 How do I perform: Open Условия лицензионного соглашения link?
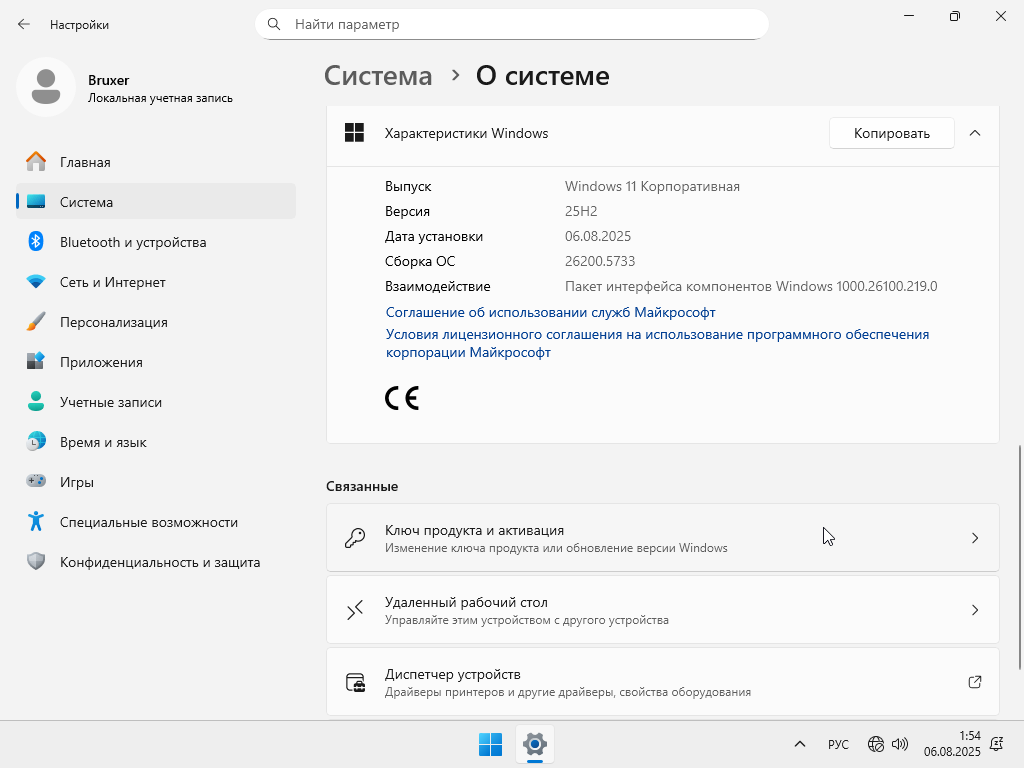(657, 343)
